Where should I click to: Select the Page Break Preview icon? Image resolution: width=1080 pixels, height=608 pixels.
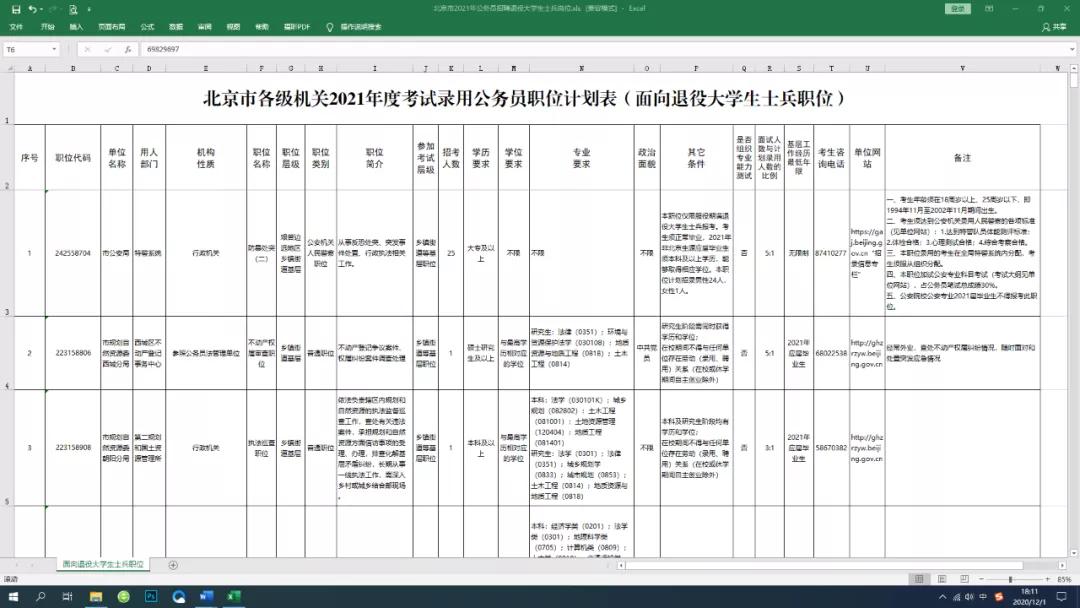point(965,578)
